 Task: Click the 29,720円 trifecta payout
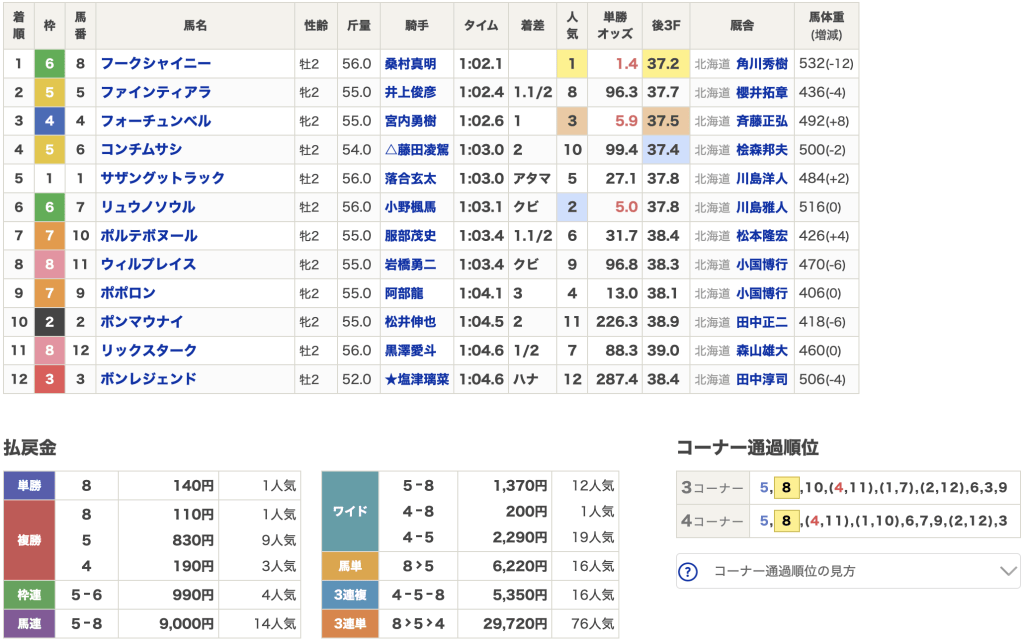point(515,624)
